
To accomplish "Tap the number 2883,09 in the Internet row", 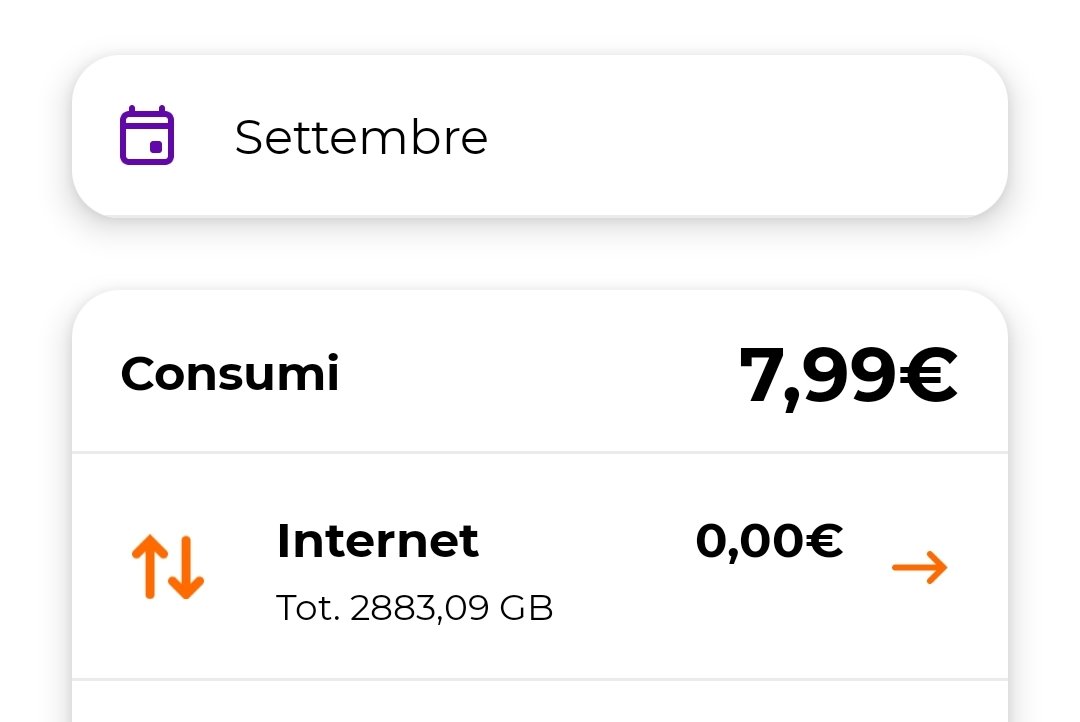I will click(x=420, y=608).
